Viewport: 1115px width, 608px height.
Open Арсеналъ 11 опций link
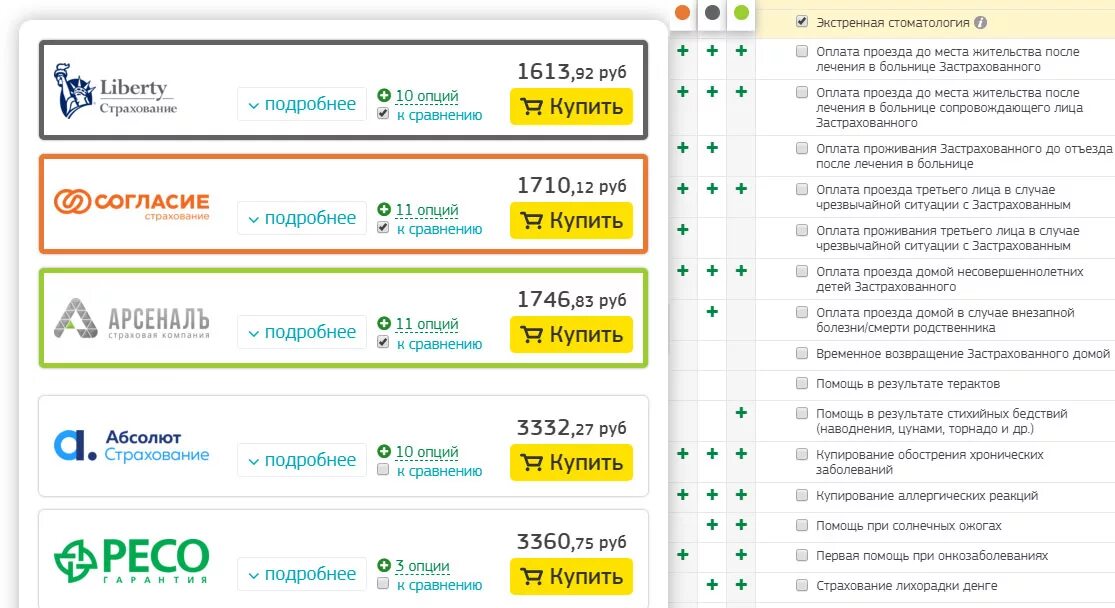[x=427, y=324]
